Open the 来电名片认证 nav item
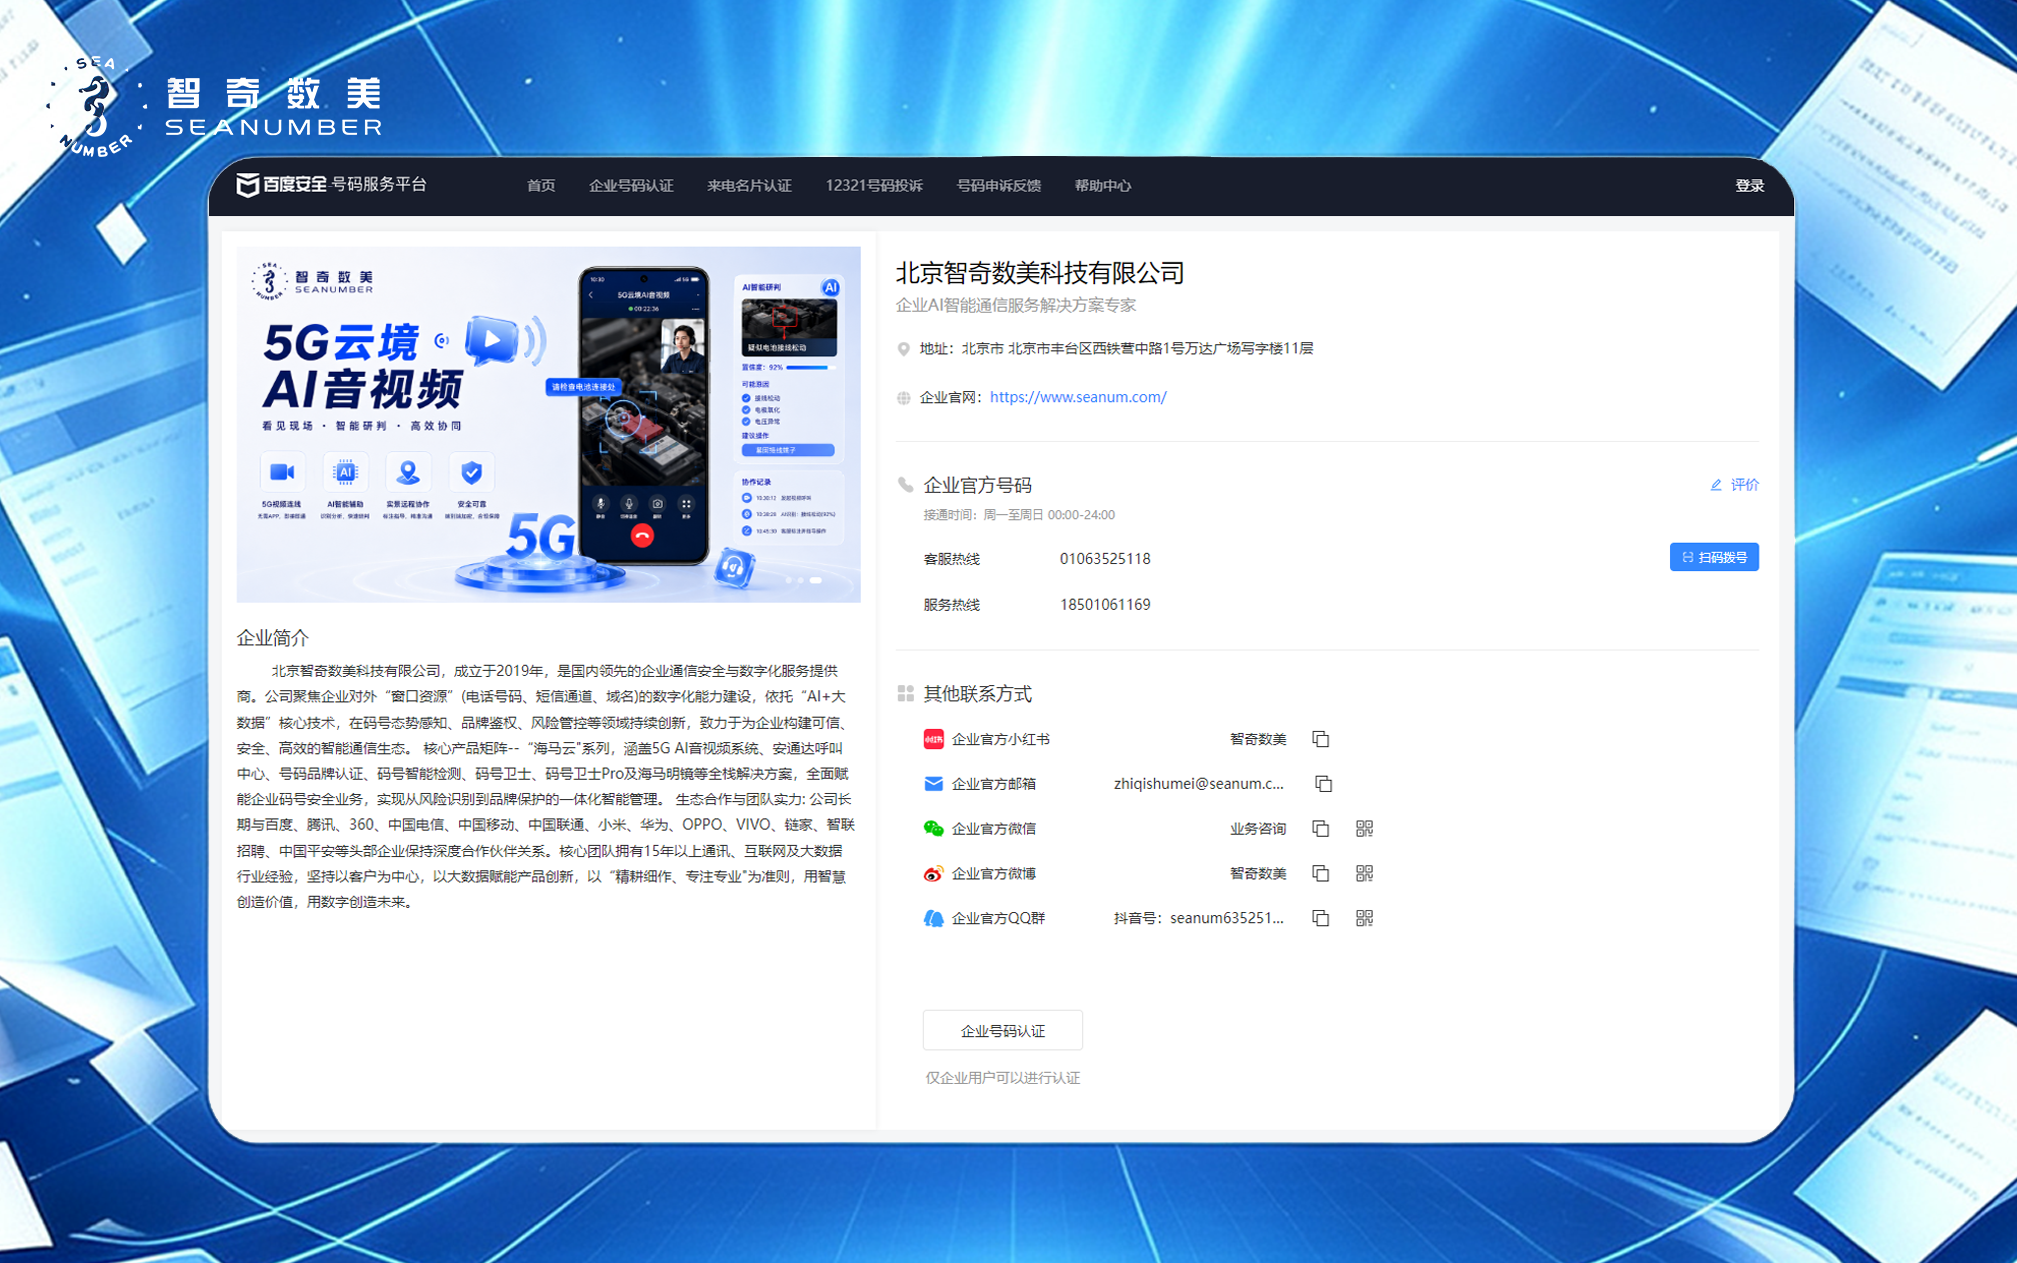 tap(749, 186)
